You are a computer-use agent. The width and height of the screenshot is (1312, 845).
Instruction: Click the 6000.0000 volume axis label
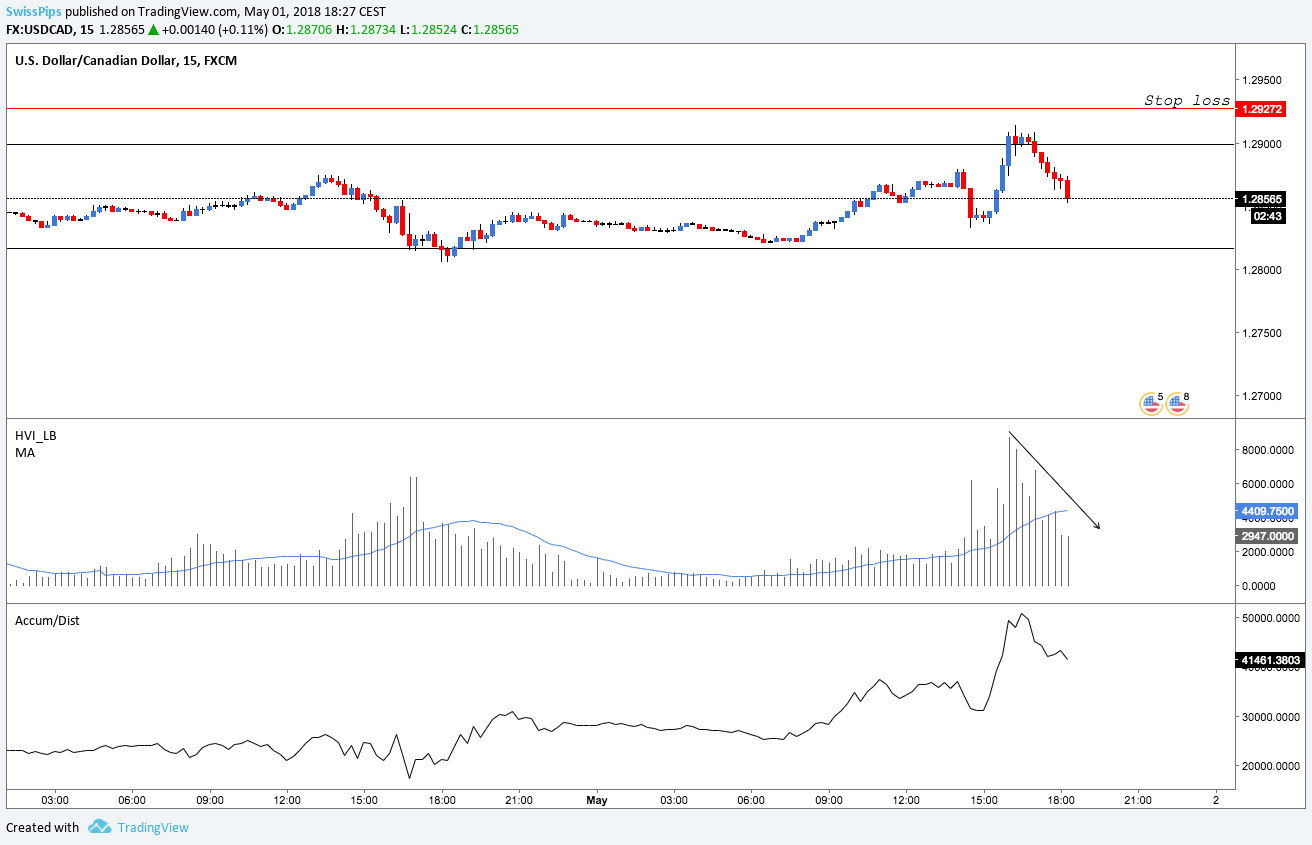1266,484
